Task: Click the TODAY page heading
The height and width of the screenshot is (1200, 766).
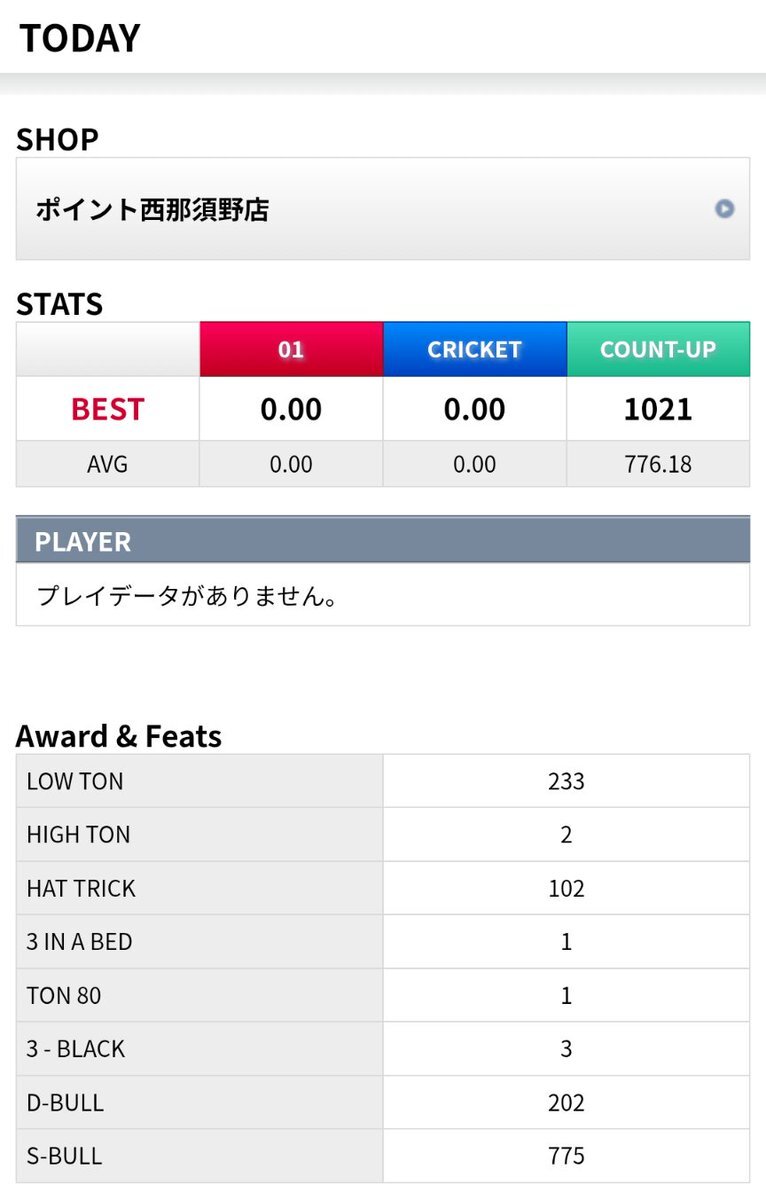Action: pyautogui.click(x=80, y=38)
